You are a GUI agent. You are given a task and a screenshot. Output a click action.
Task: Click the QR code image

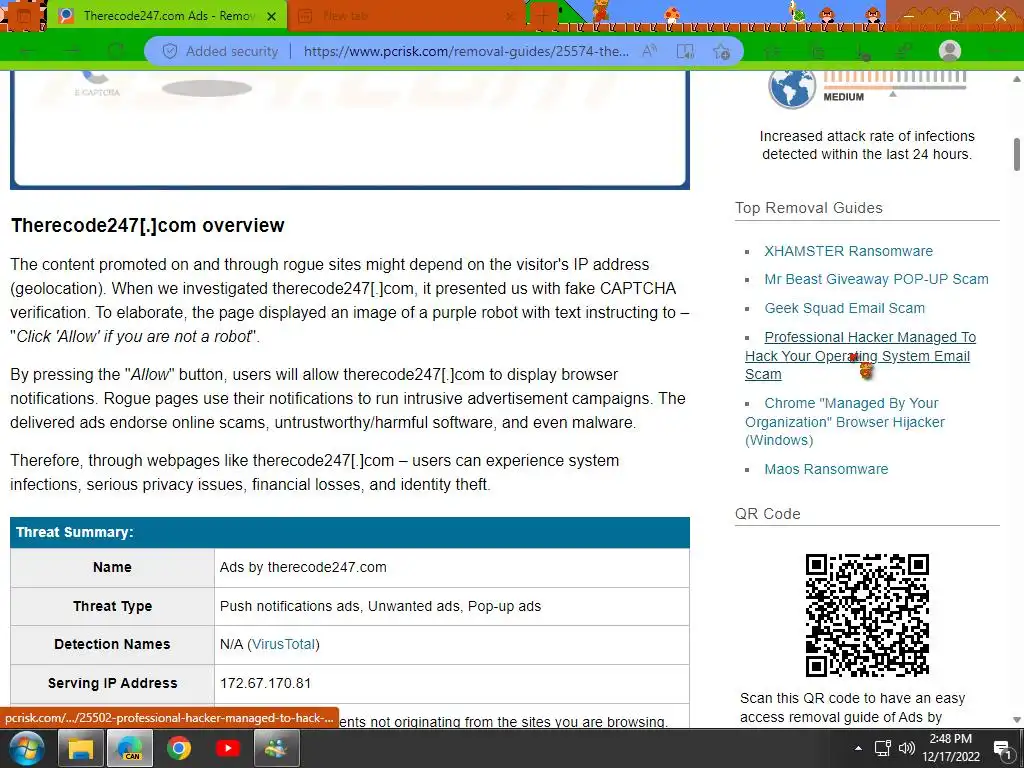click(x=867, y=615)
